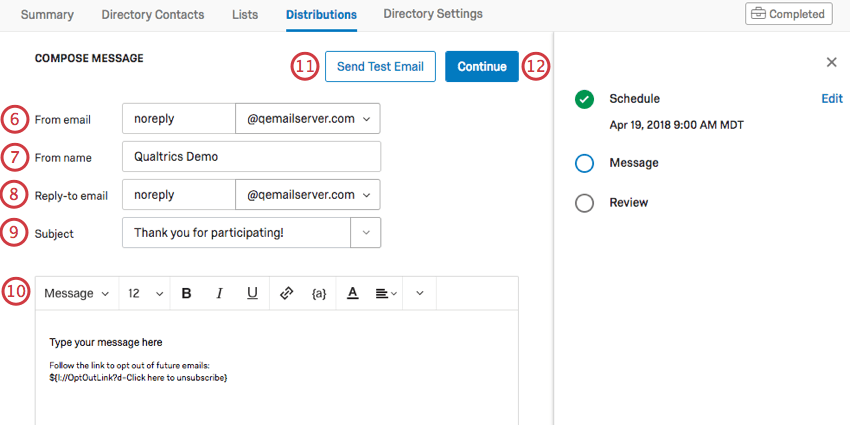Select the Message step circle

[585, 163]
